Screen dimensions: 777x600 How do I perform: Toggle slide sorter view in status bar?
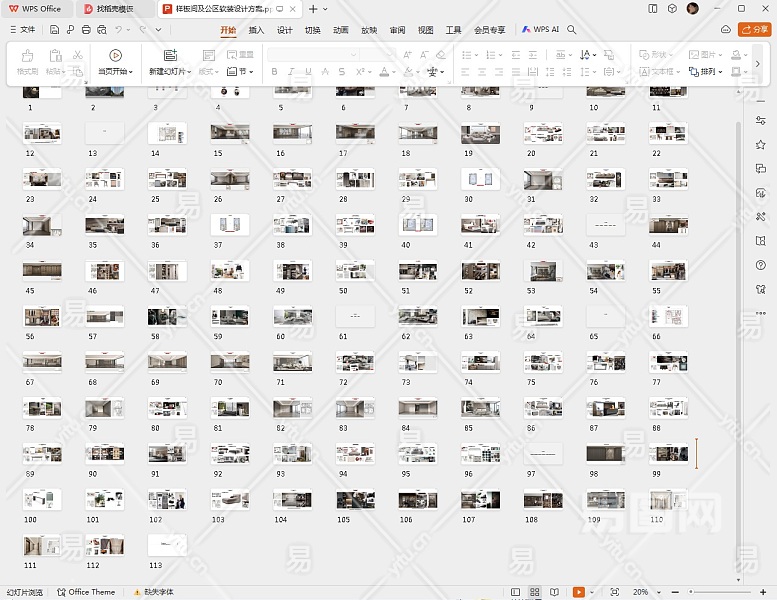[x=535, y=592]
